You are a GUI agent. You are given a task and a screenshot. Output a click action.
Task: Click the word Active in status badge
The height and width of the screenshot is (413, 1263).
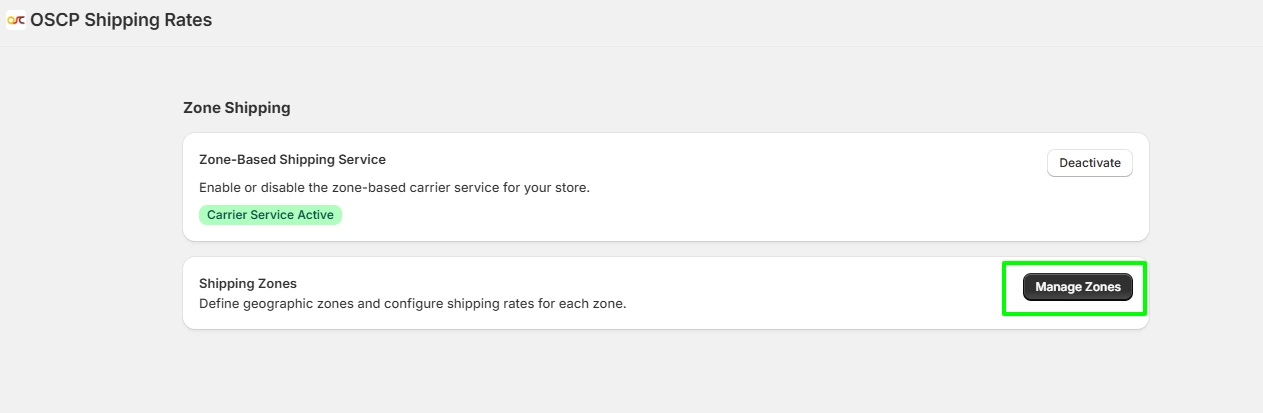tap(317, 215)
